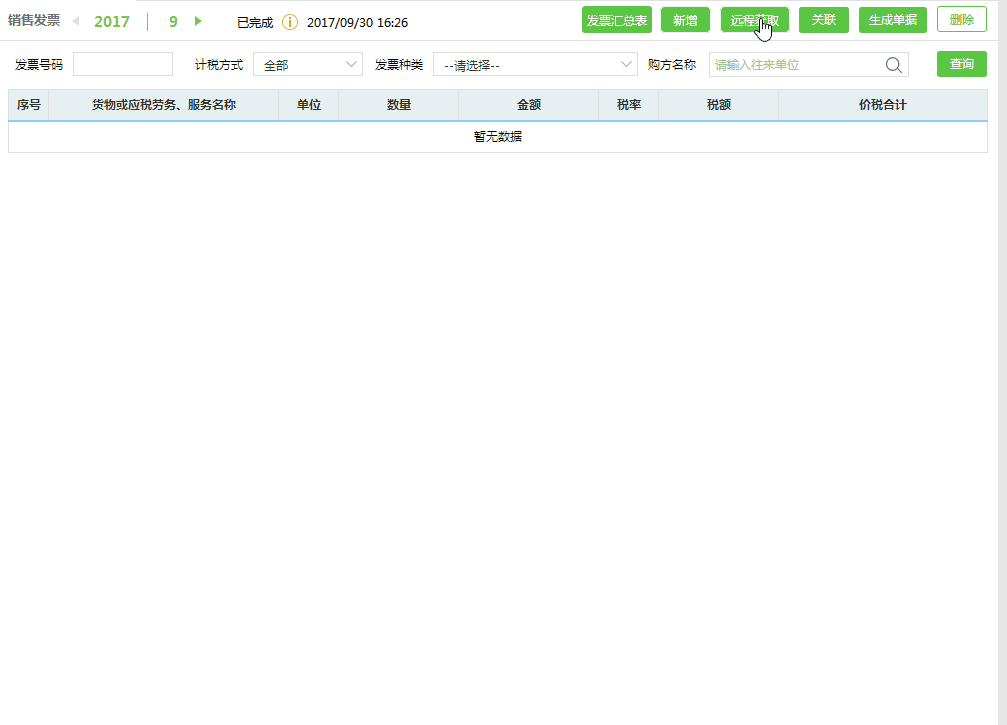Open the 计税方式 dropdown showing 全部

(307, 63)
